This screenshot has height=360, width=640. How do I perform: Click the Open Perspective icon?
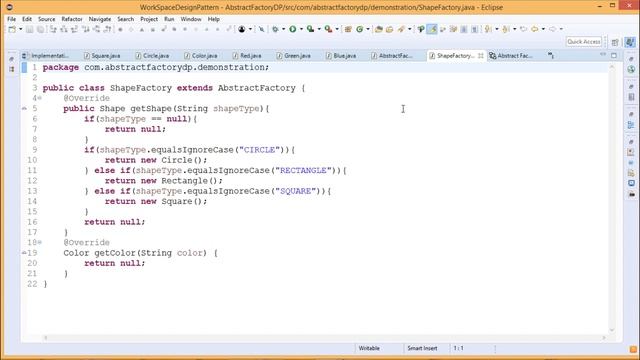615,42
